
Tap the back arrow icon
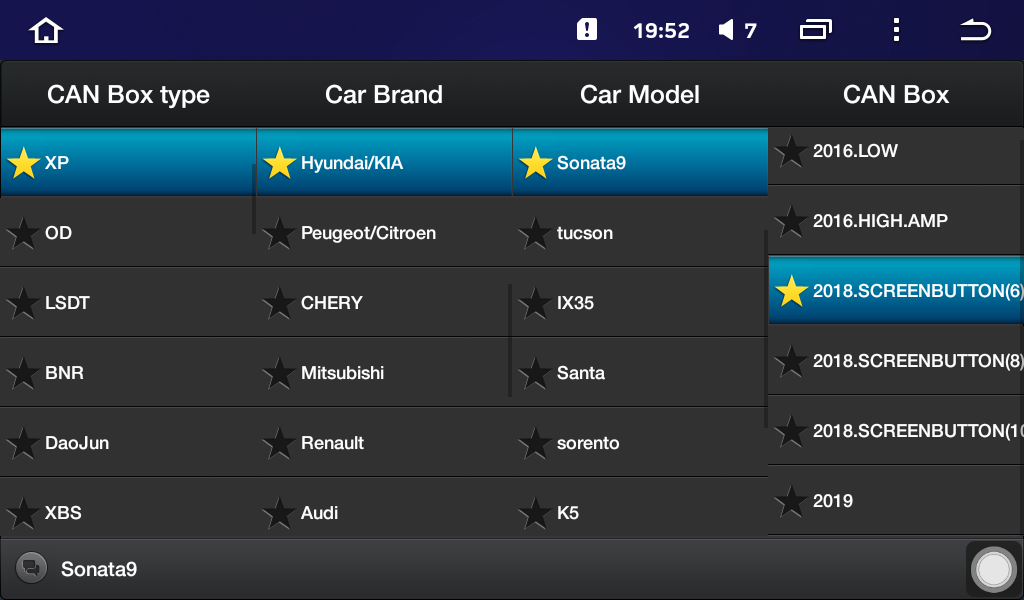975,31
